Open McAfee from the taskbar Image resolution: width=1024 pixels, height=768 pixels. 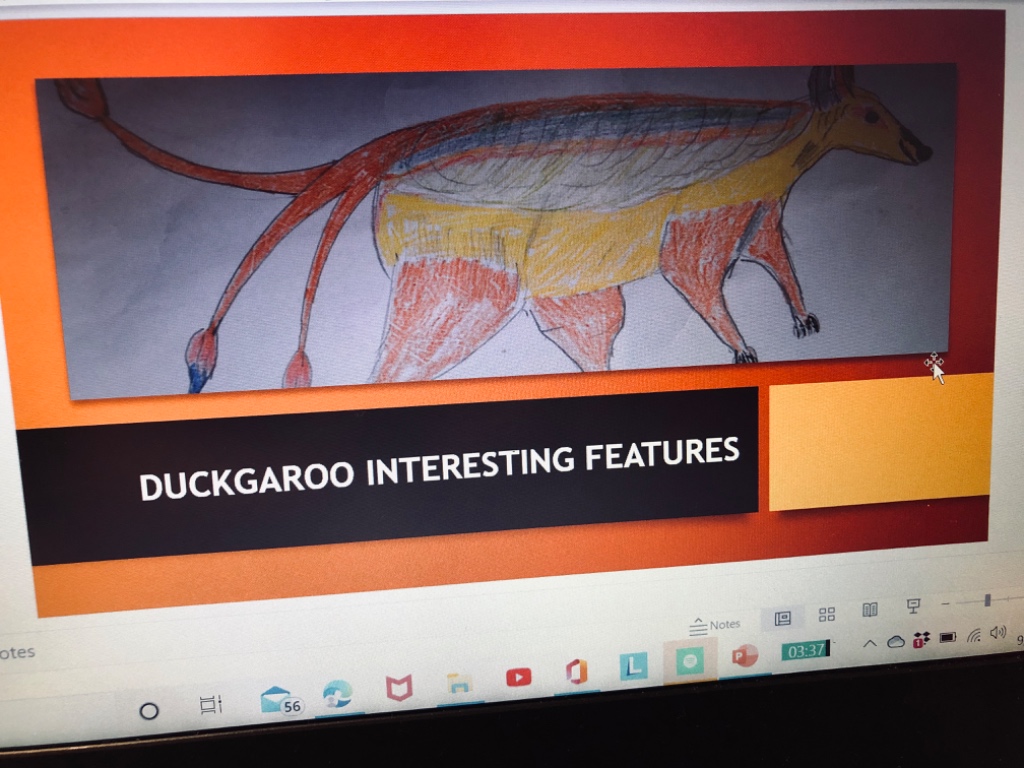tap(399, 688)
